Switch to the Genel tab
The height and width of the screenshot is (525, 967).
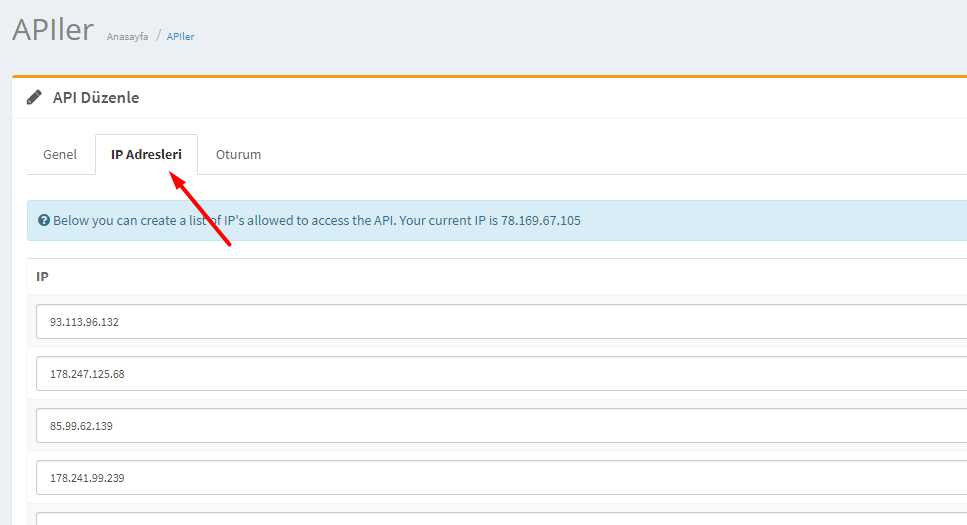point(60,154)
